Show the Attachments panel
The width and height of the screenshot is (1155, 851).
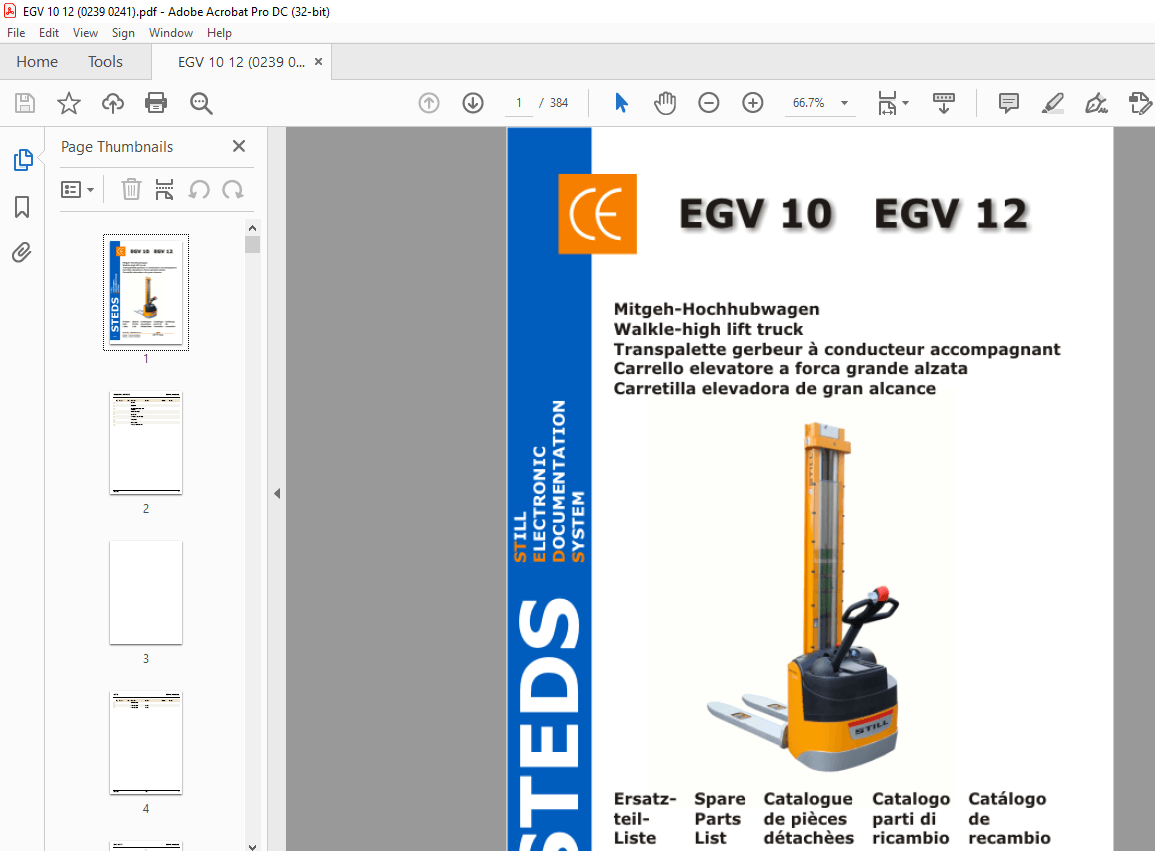22,253
